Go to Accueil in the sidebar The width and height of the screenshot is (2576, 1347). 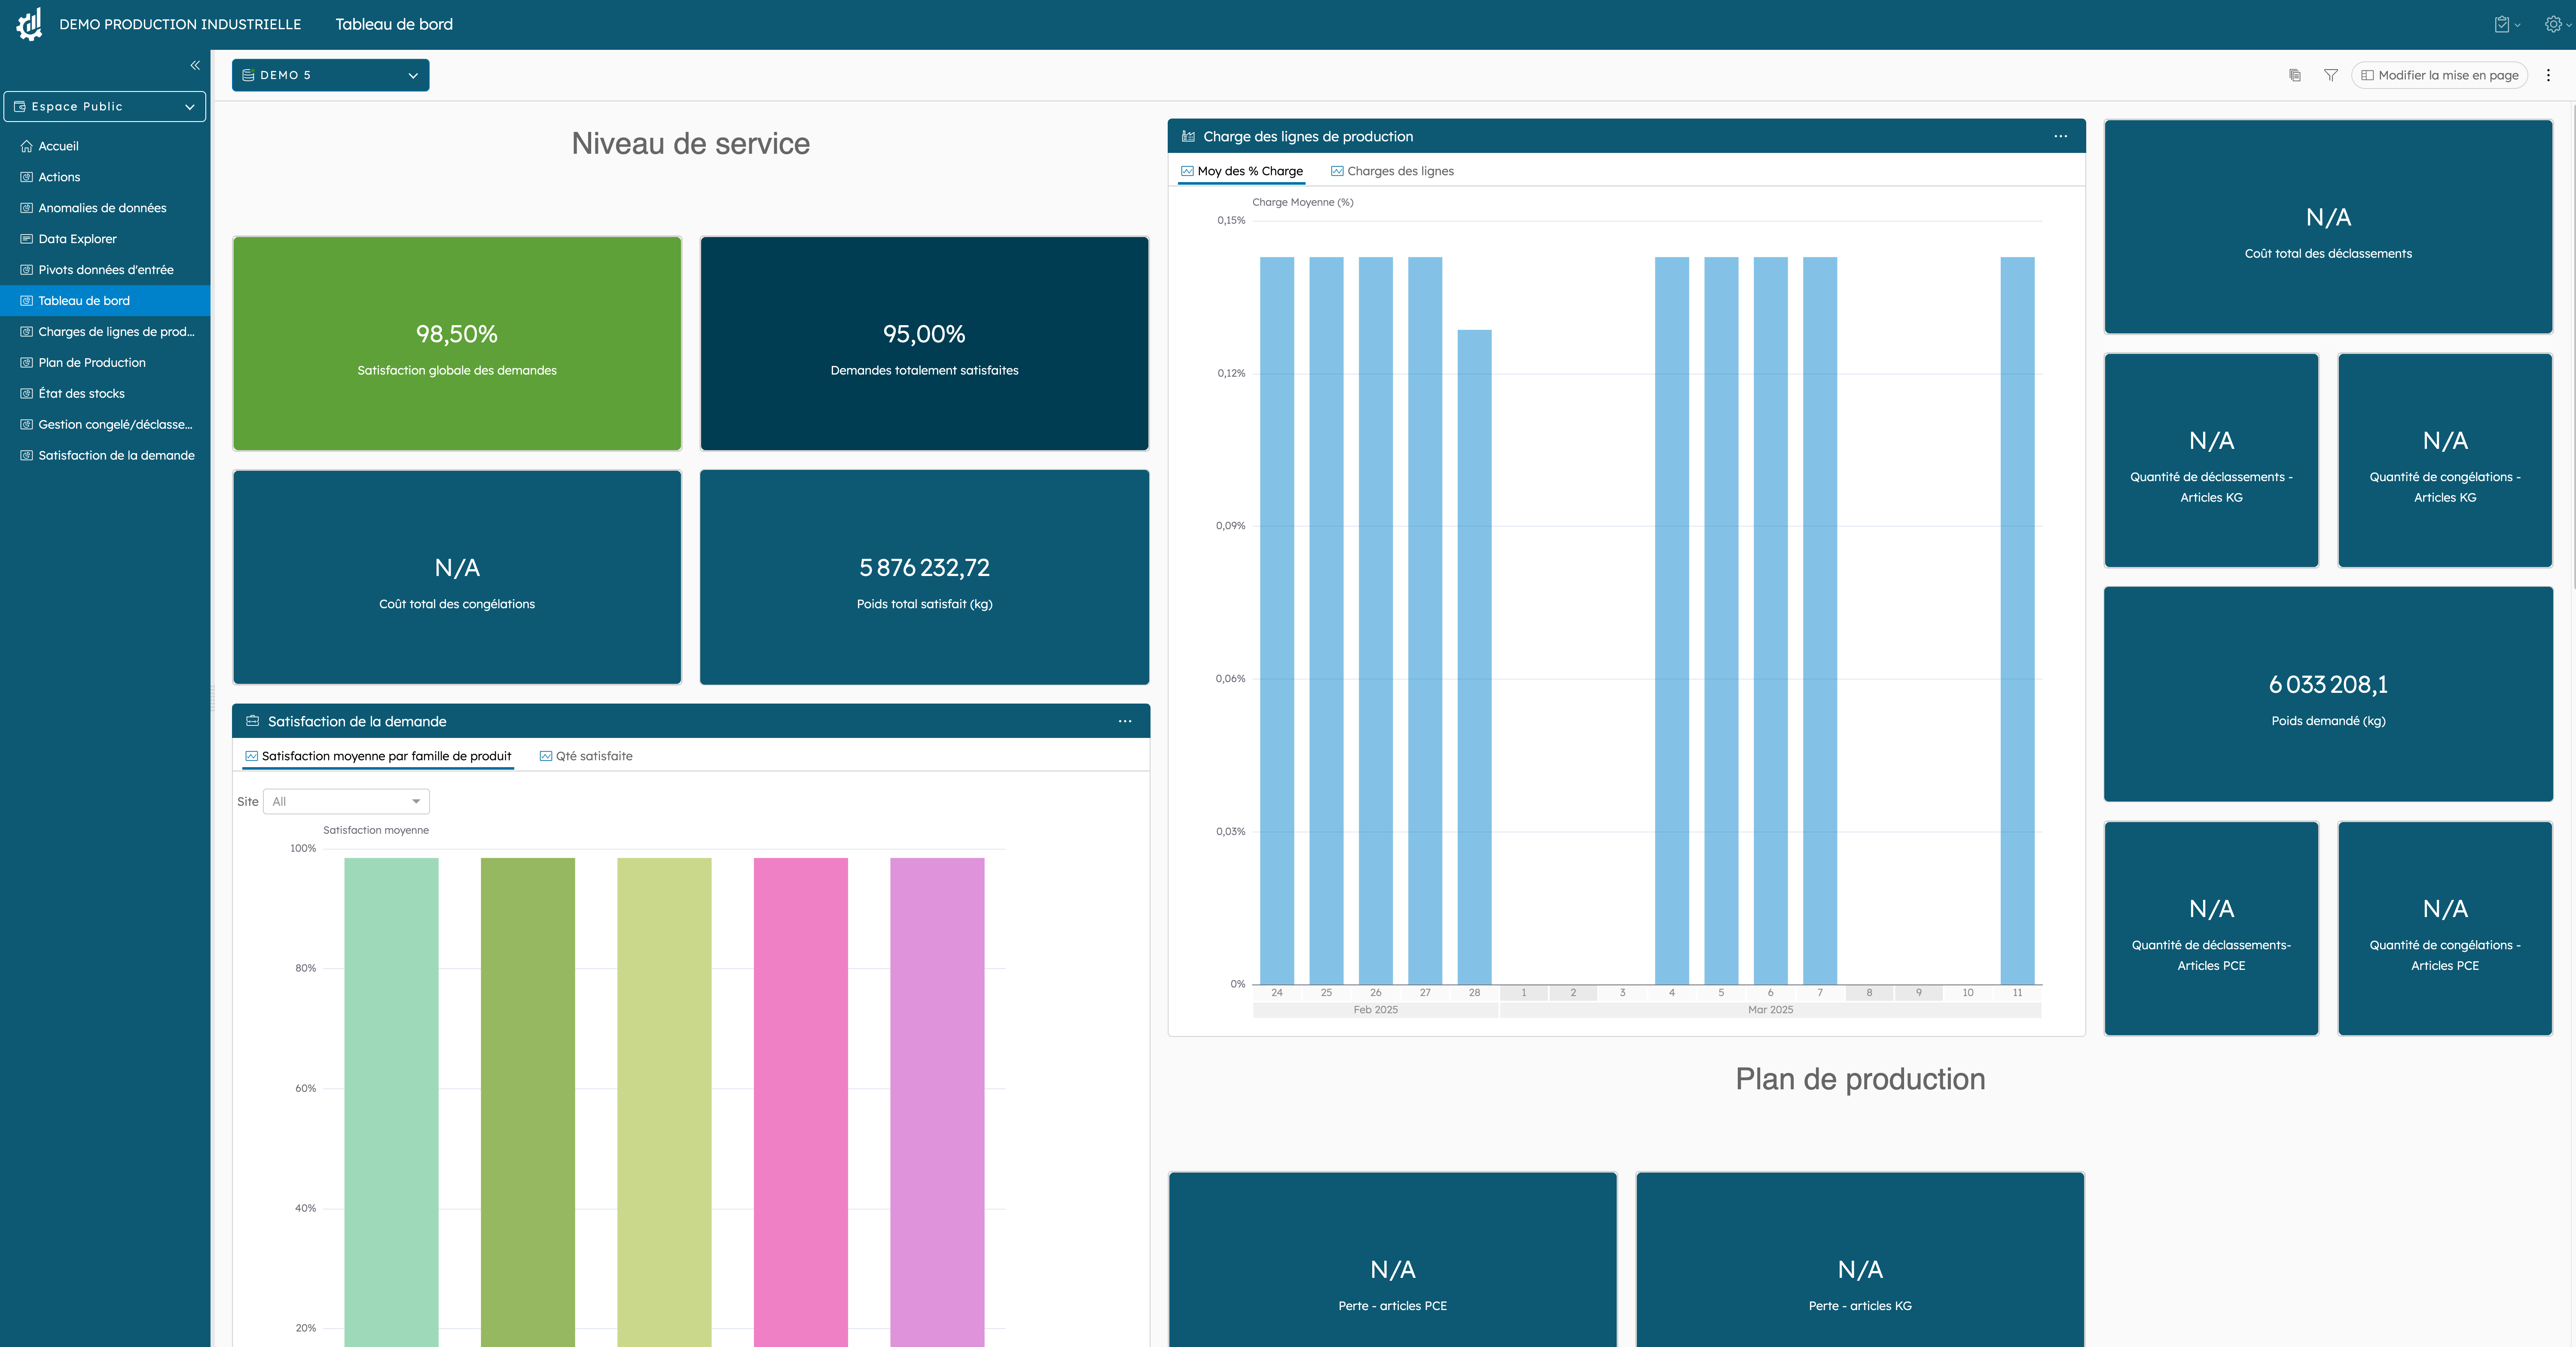(x=58, y=146)
